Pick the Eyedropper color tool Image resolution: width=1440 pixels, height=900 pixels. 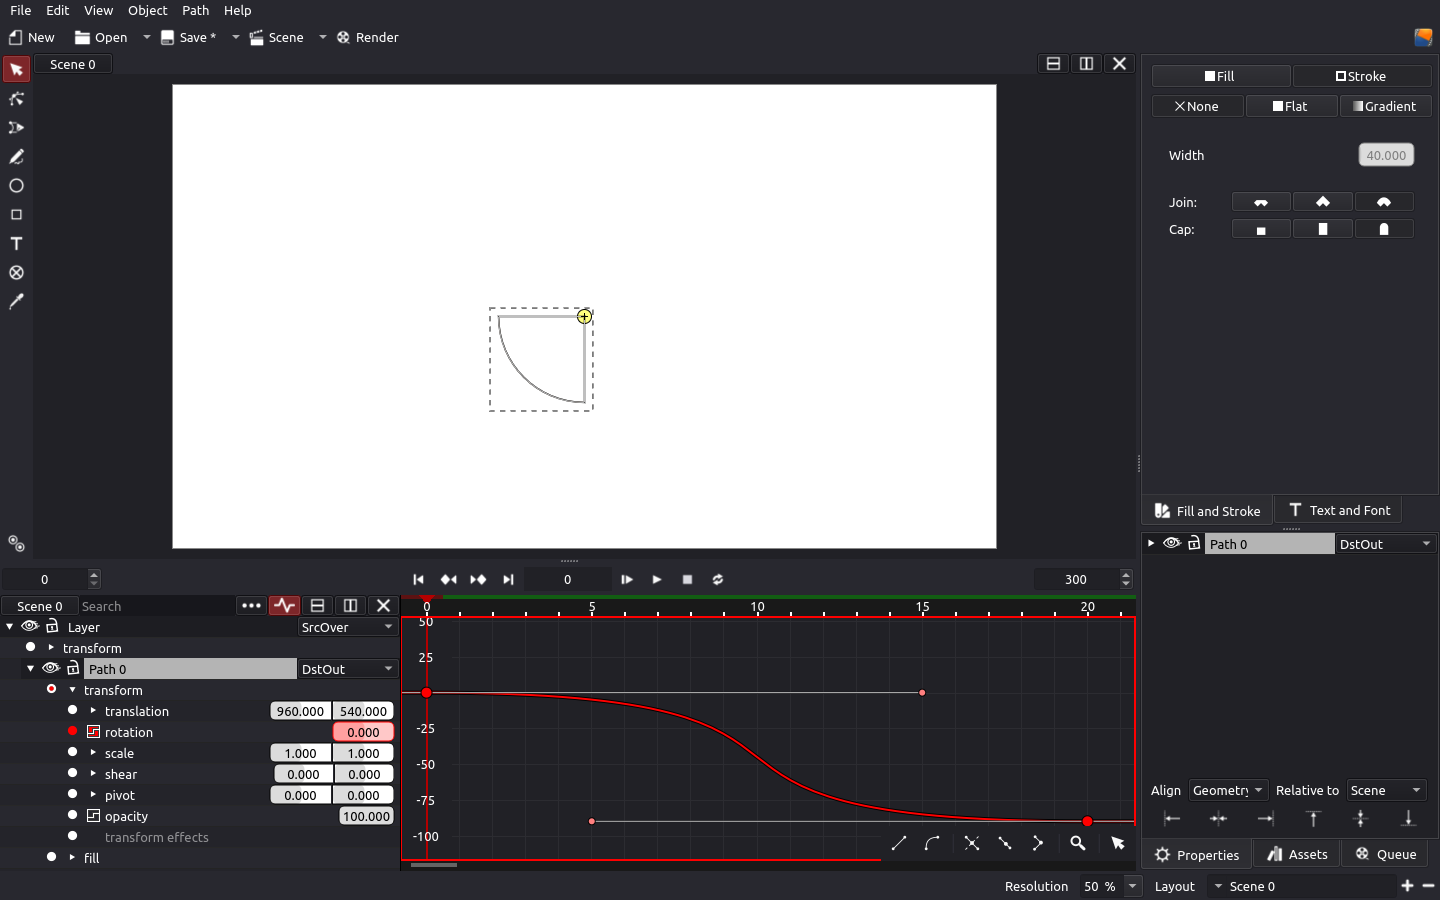16,302
